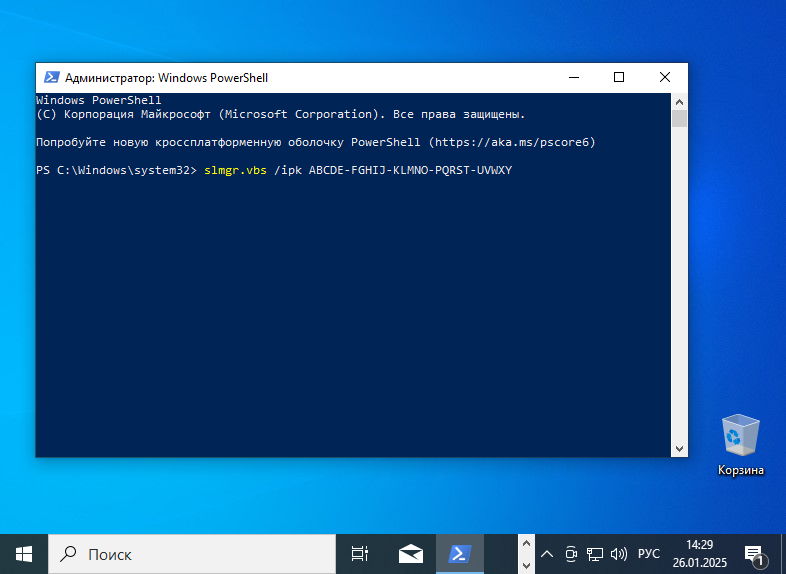Image resolution: width=786 pixels, height=574 pixels.
Task: Click the Поиск search box on the taskbar
Action: point(192,553)
